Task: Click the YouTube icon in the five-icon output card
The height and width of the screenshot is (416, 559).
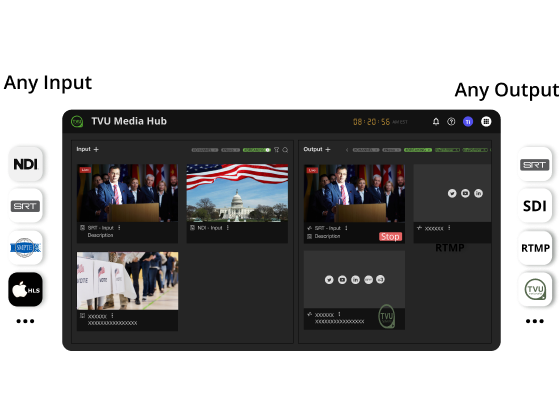Action: click(x=342, y=280)
